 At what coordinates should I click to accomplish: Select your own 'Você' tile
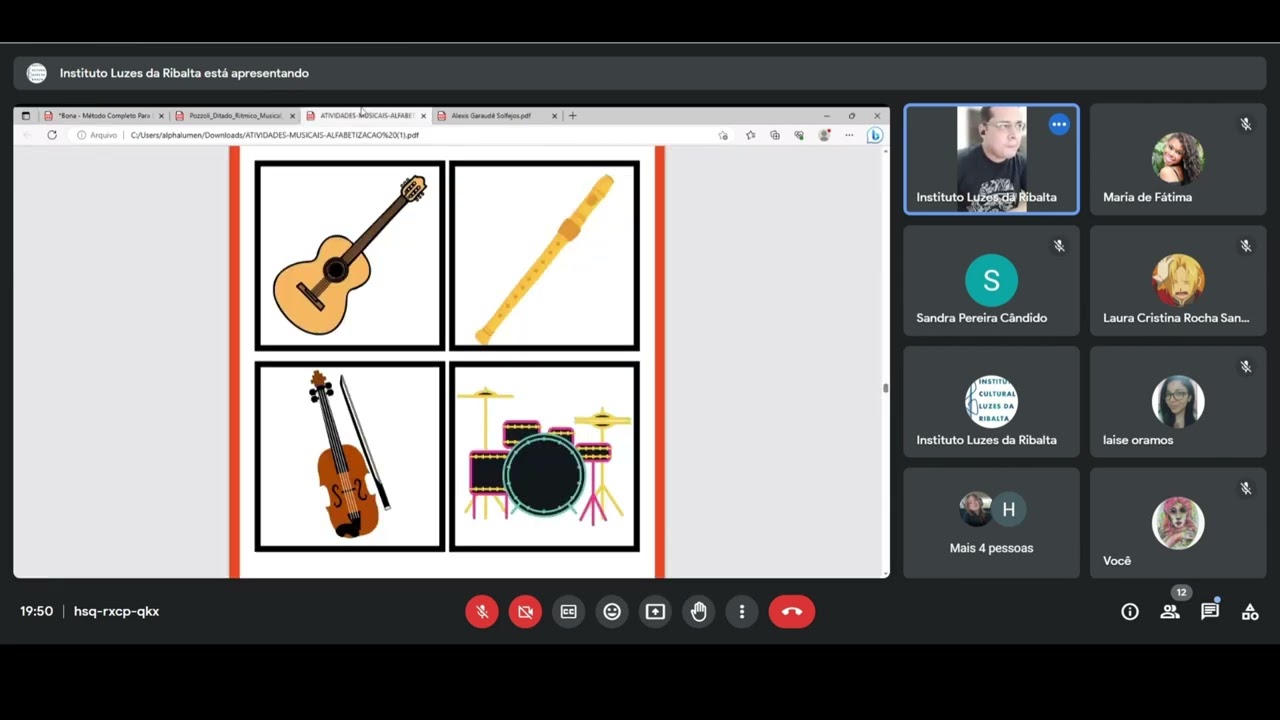1178,523
